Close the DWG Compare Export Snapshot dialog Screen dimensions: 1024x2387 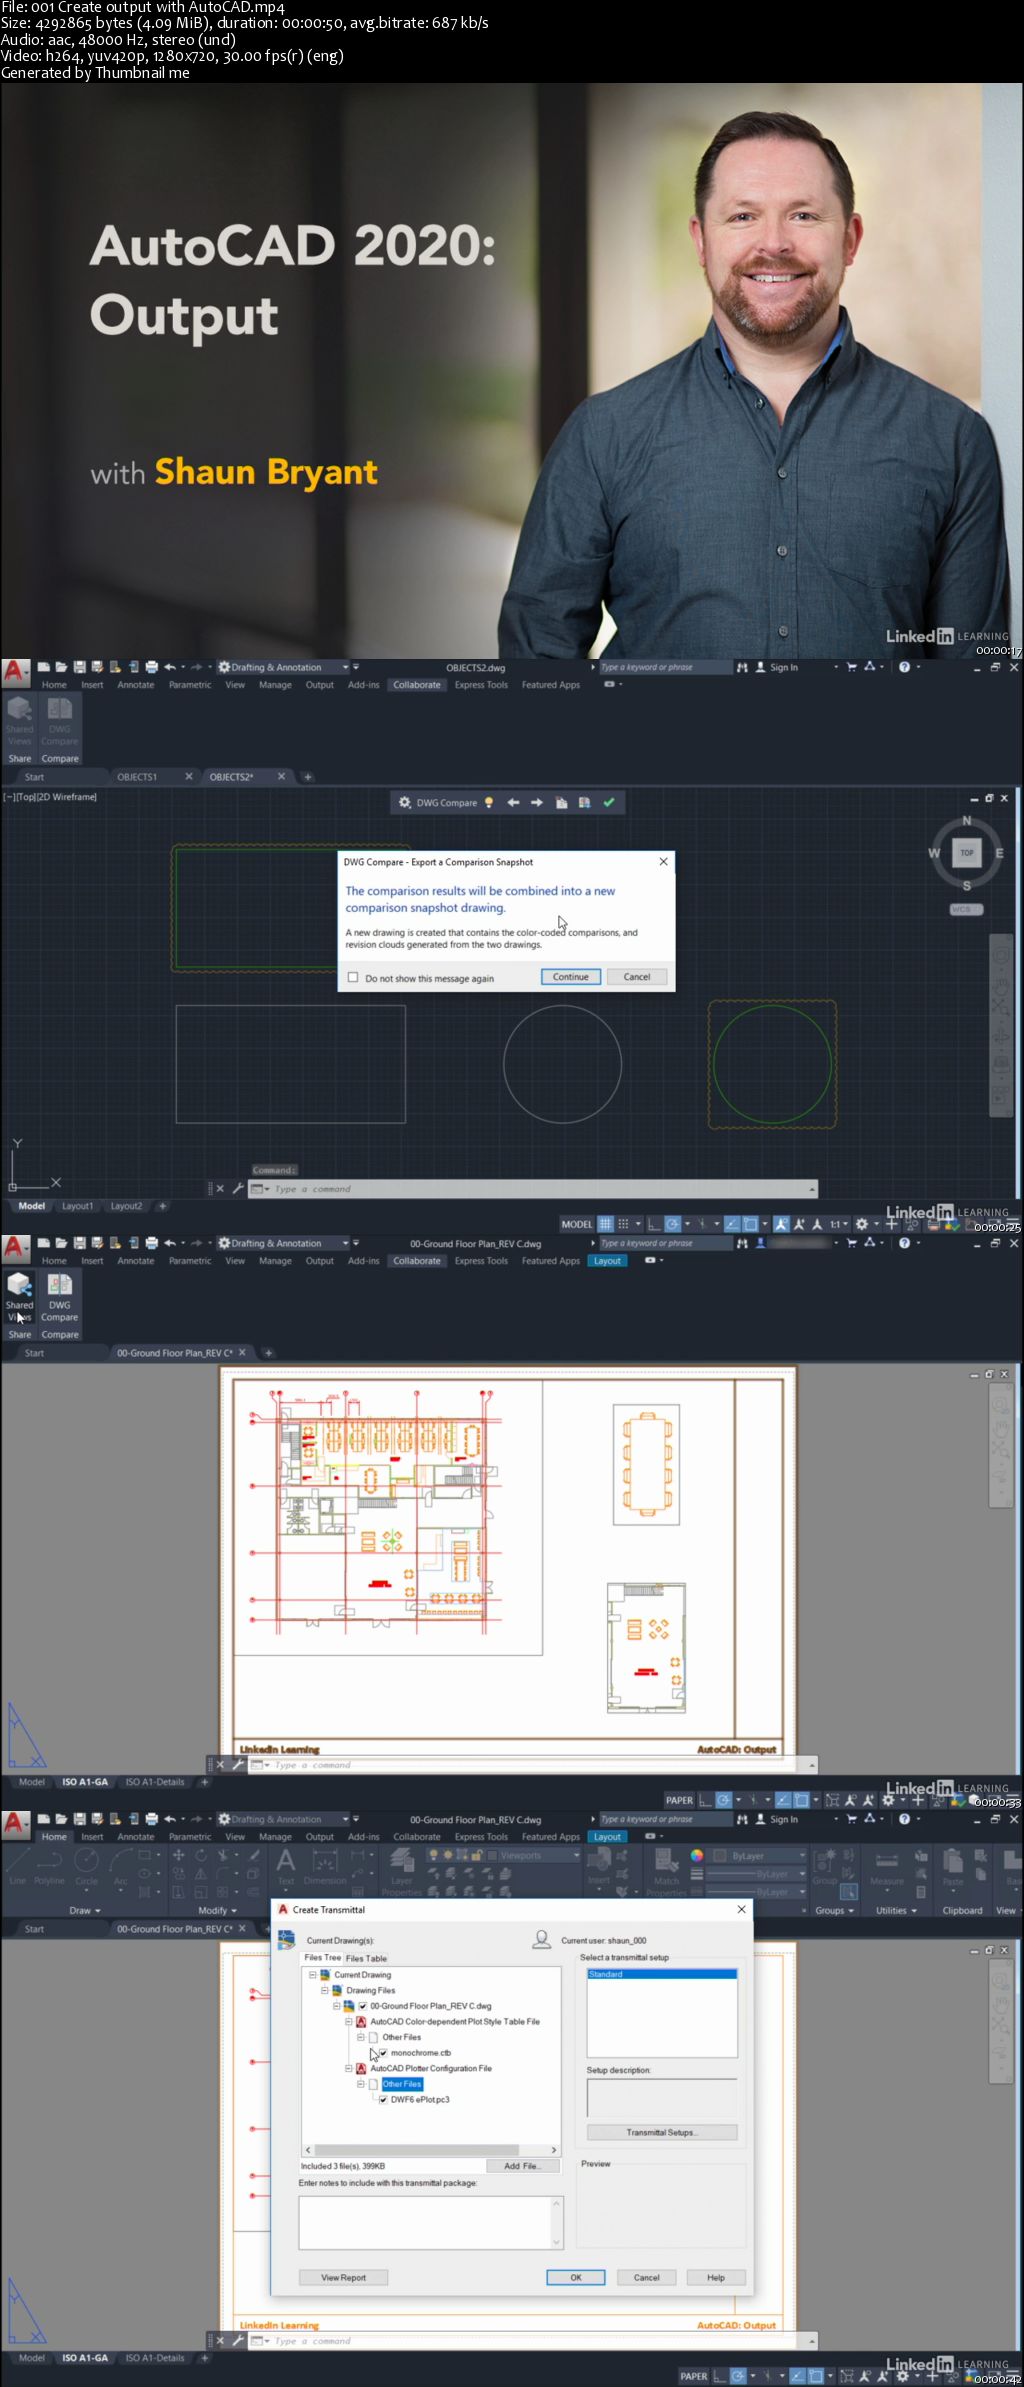click(663, 861)
